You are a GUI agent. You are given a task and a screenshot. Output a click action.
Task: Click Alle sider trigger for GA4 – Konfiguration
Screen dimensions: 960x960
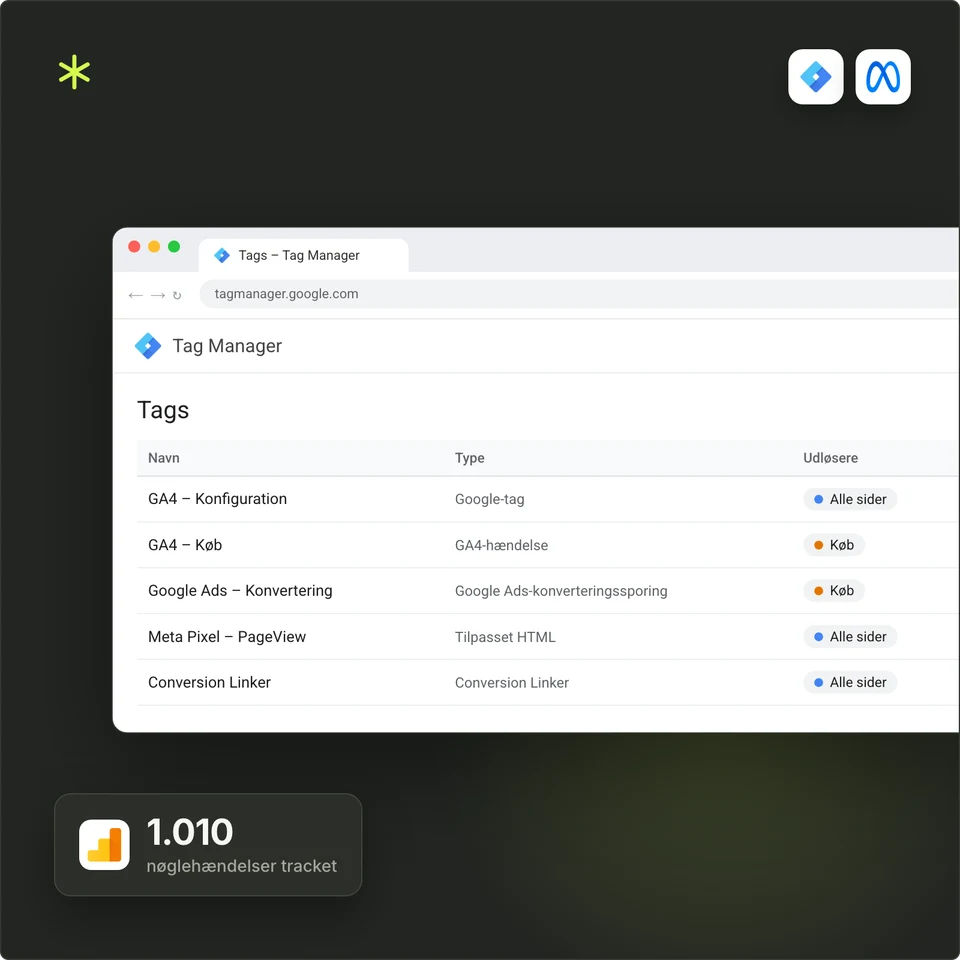(850, 500)
